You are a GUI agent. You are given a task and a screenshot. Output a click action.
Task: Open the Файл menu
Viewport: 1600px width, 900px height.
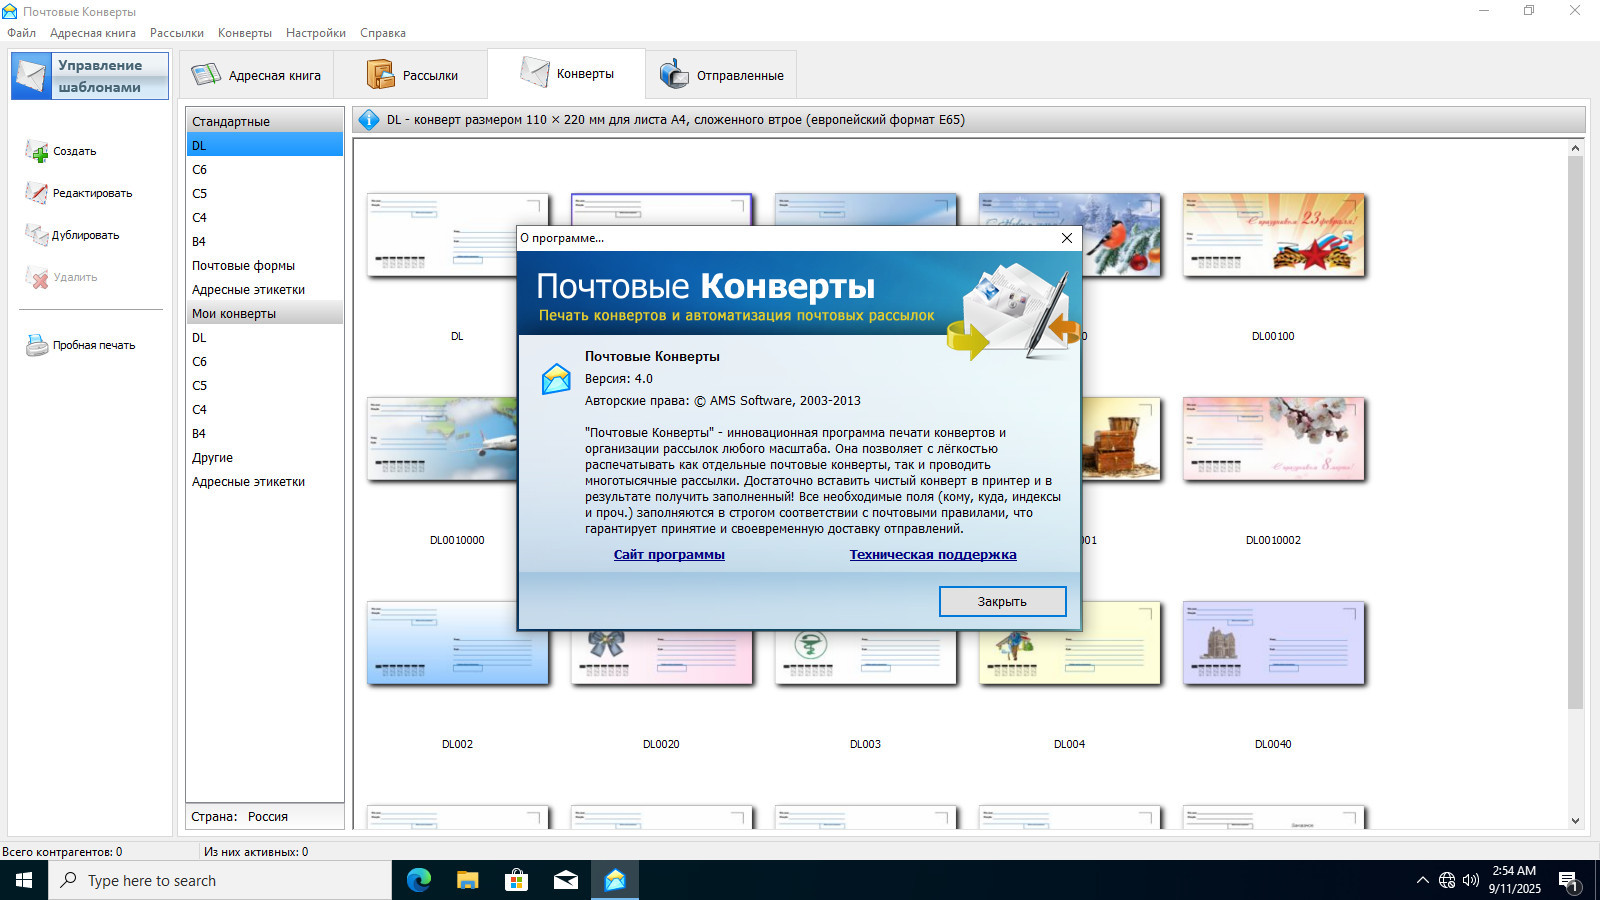21,33
